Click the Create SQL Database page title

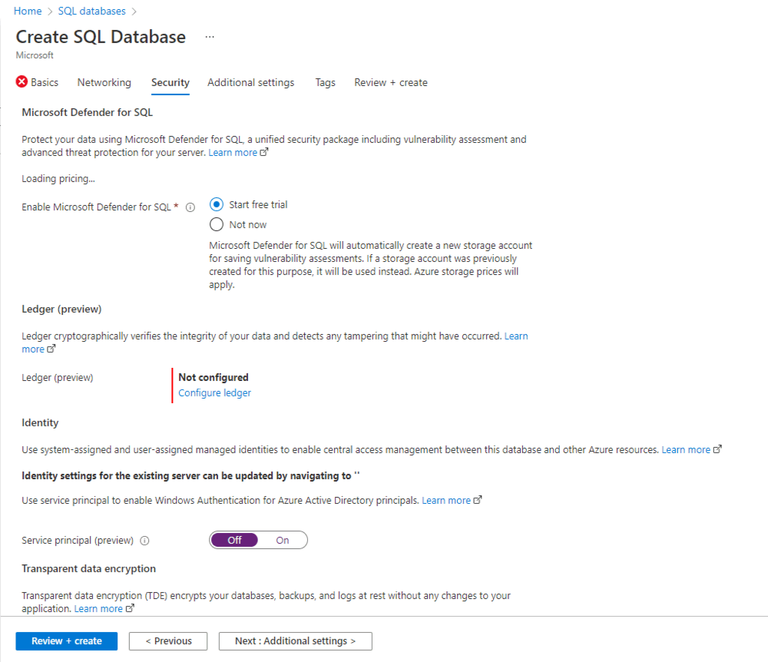pos(100,37)
